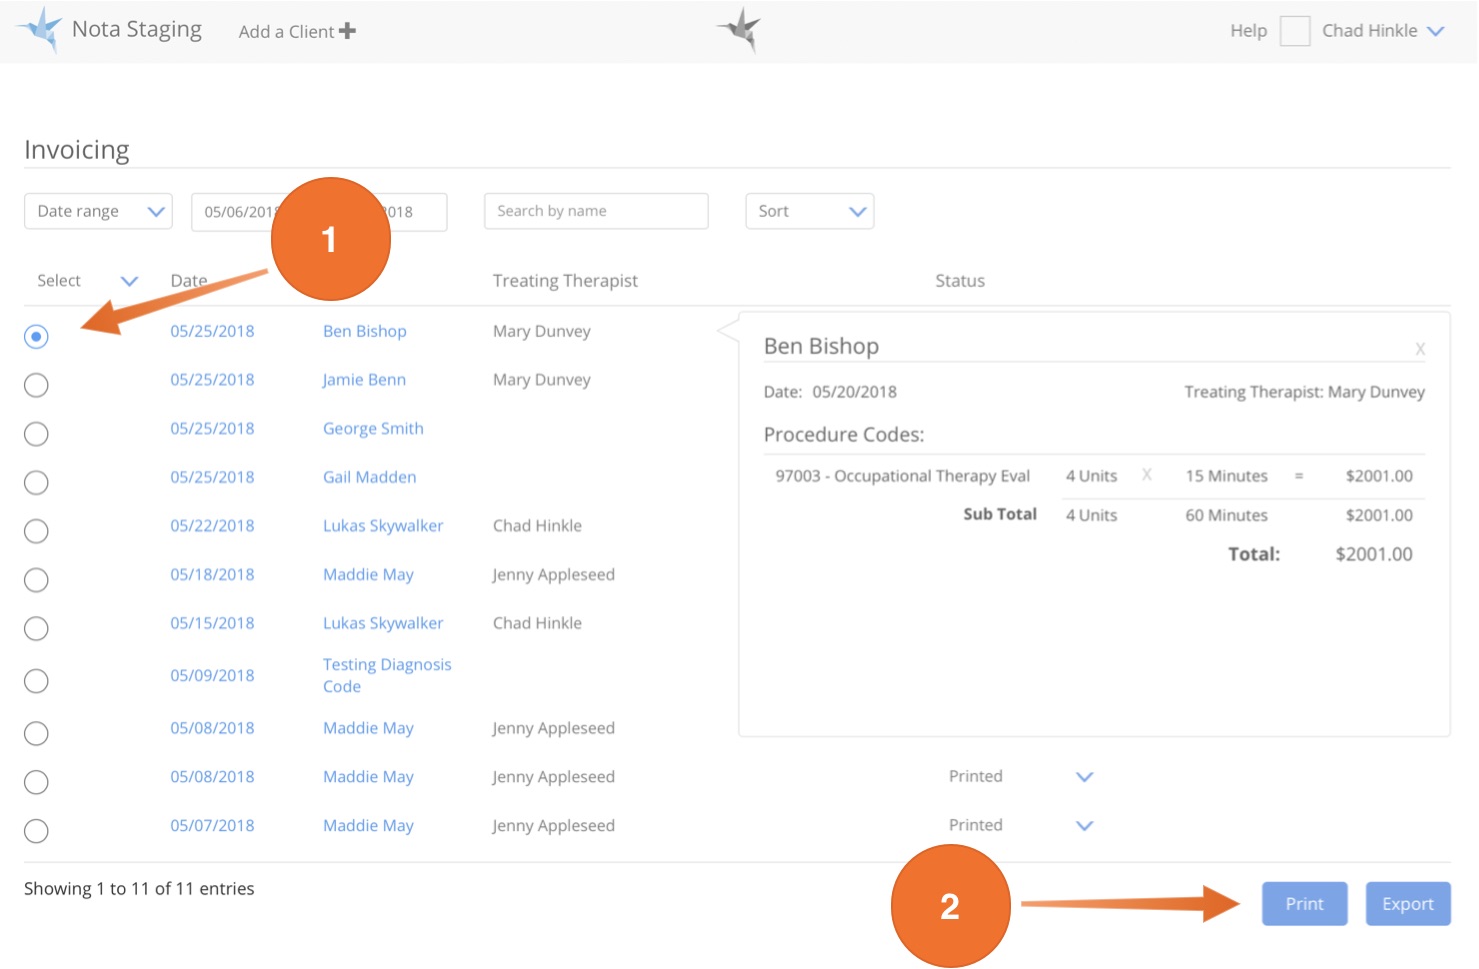Expand Printed status chevron for 05/08/2018 row

tap(1084, 777)
